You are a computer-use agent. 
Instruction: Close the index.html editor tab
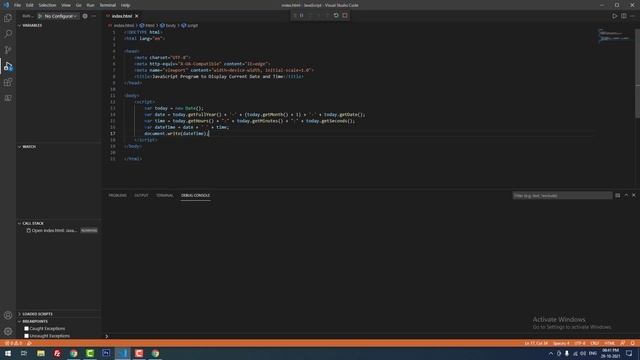(137, 16)
